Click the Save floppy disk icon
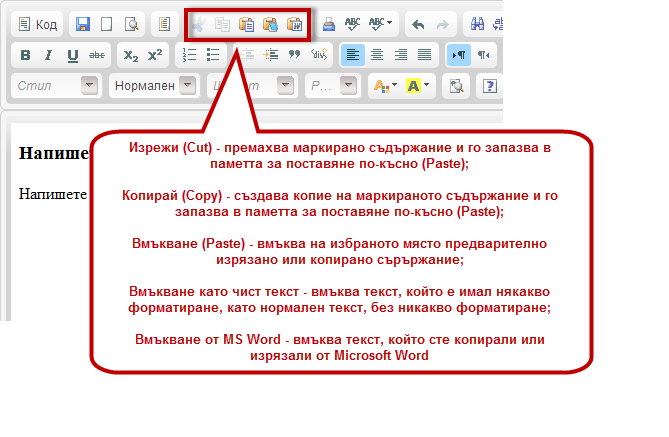Screen dimensions: 669x437 click(83, 24)
